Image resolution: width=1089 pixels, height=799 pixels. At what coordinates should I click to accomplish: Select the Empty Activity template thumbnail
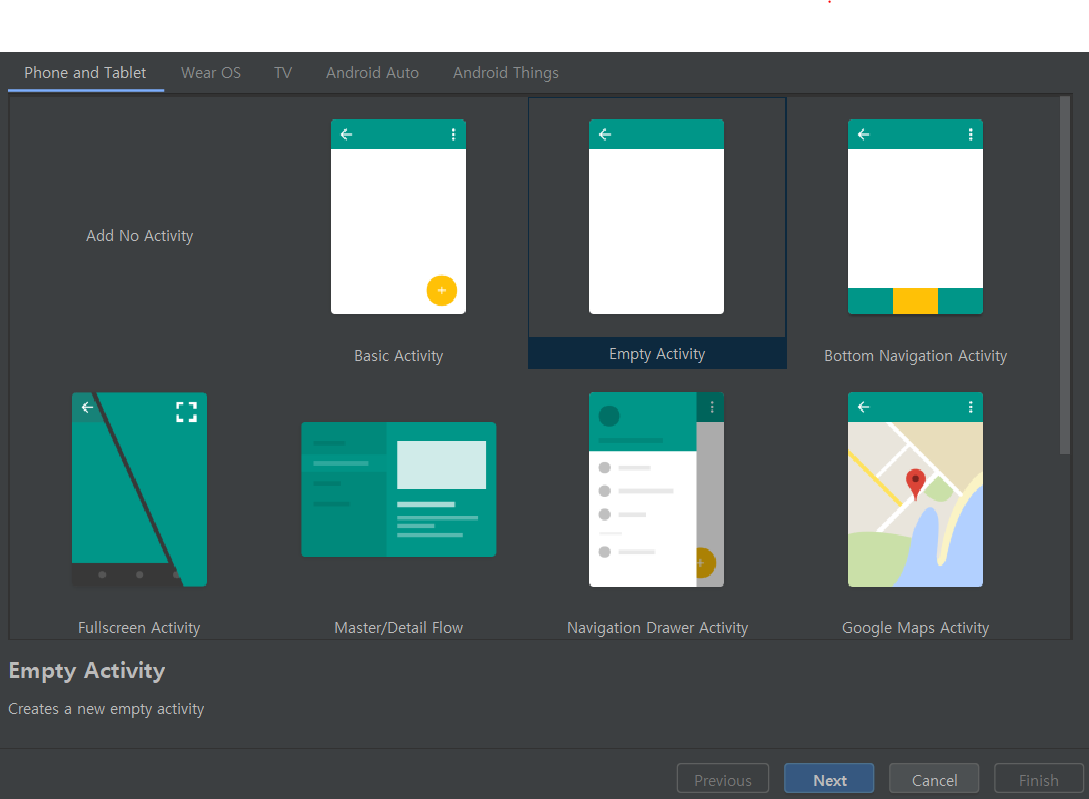tap(656, 217)
